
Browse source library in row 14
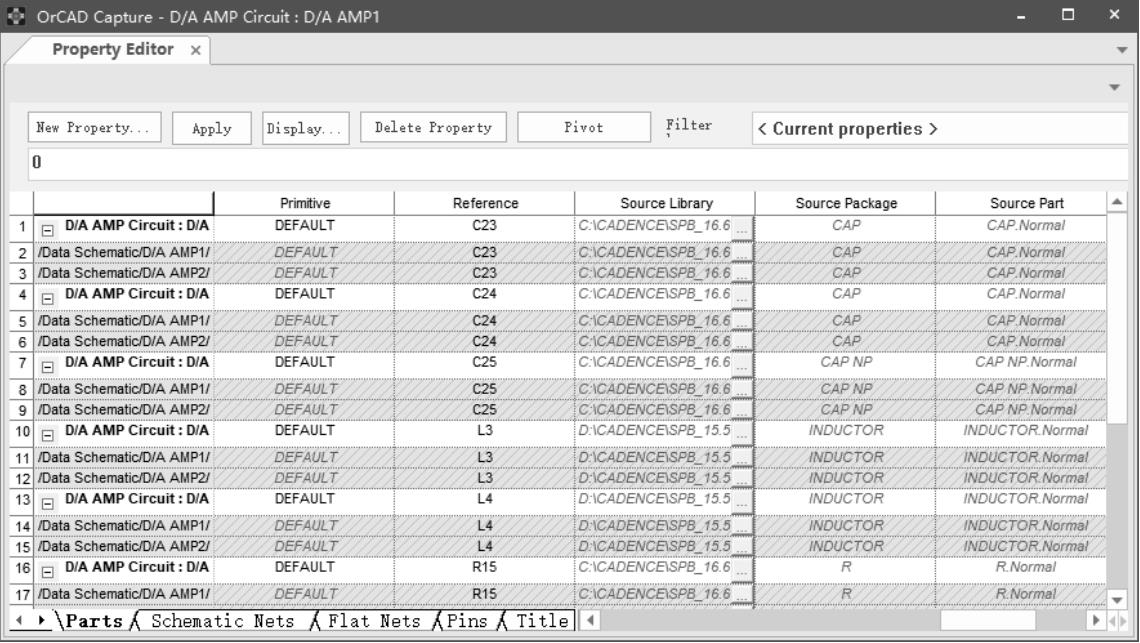[x=742, y=526]
